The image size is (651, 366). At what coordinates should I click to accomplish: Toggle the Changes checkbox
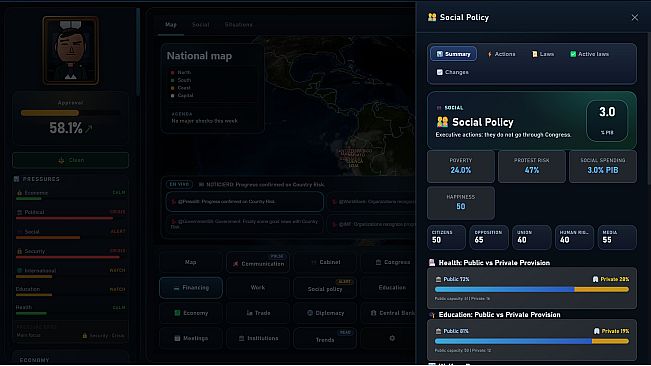[440, 72]
